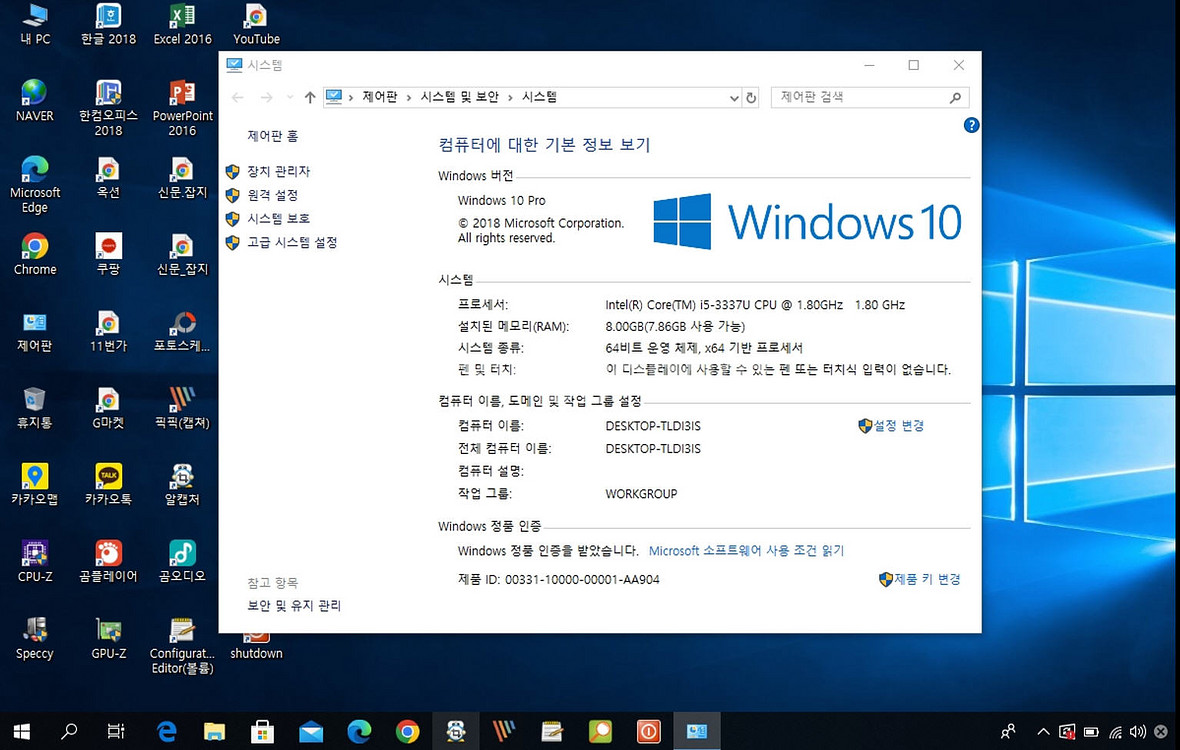Screen dimensions: 1180x750
Task: Select GPU-Z desktop icon
Action: point(108,638)
